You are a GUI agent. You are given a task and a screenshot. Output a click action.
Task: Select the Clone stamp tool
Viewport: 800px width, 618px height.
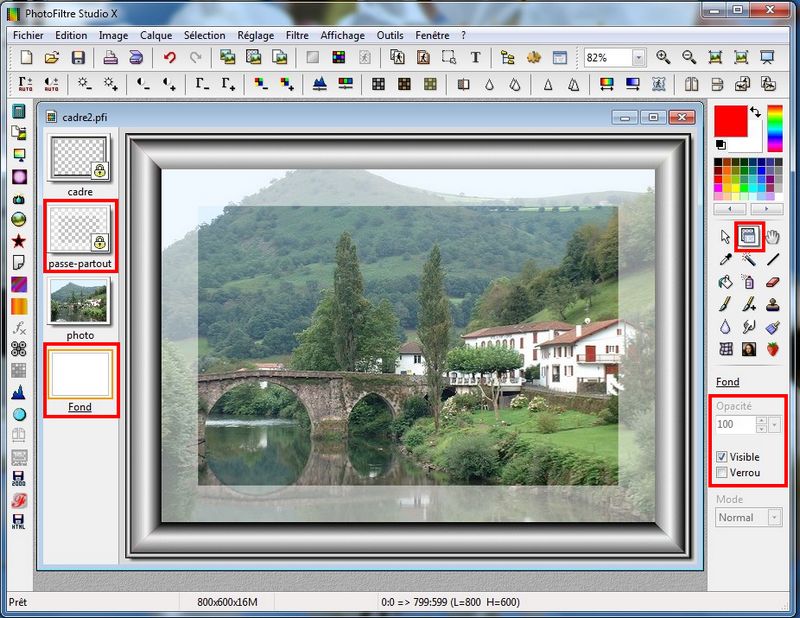(x=773, y=304)
